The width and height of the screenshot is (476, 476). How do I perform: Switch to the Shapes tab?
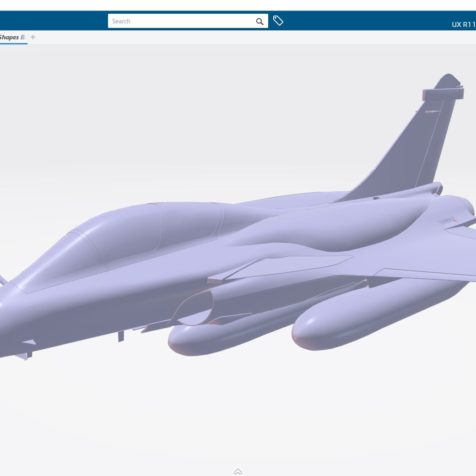(9, 37)
